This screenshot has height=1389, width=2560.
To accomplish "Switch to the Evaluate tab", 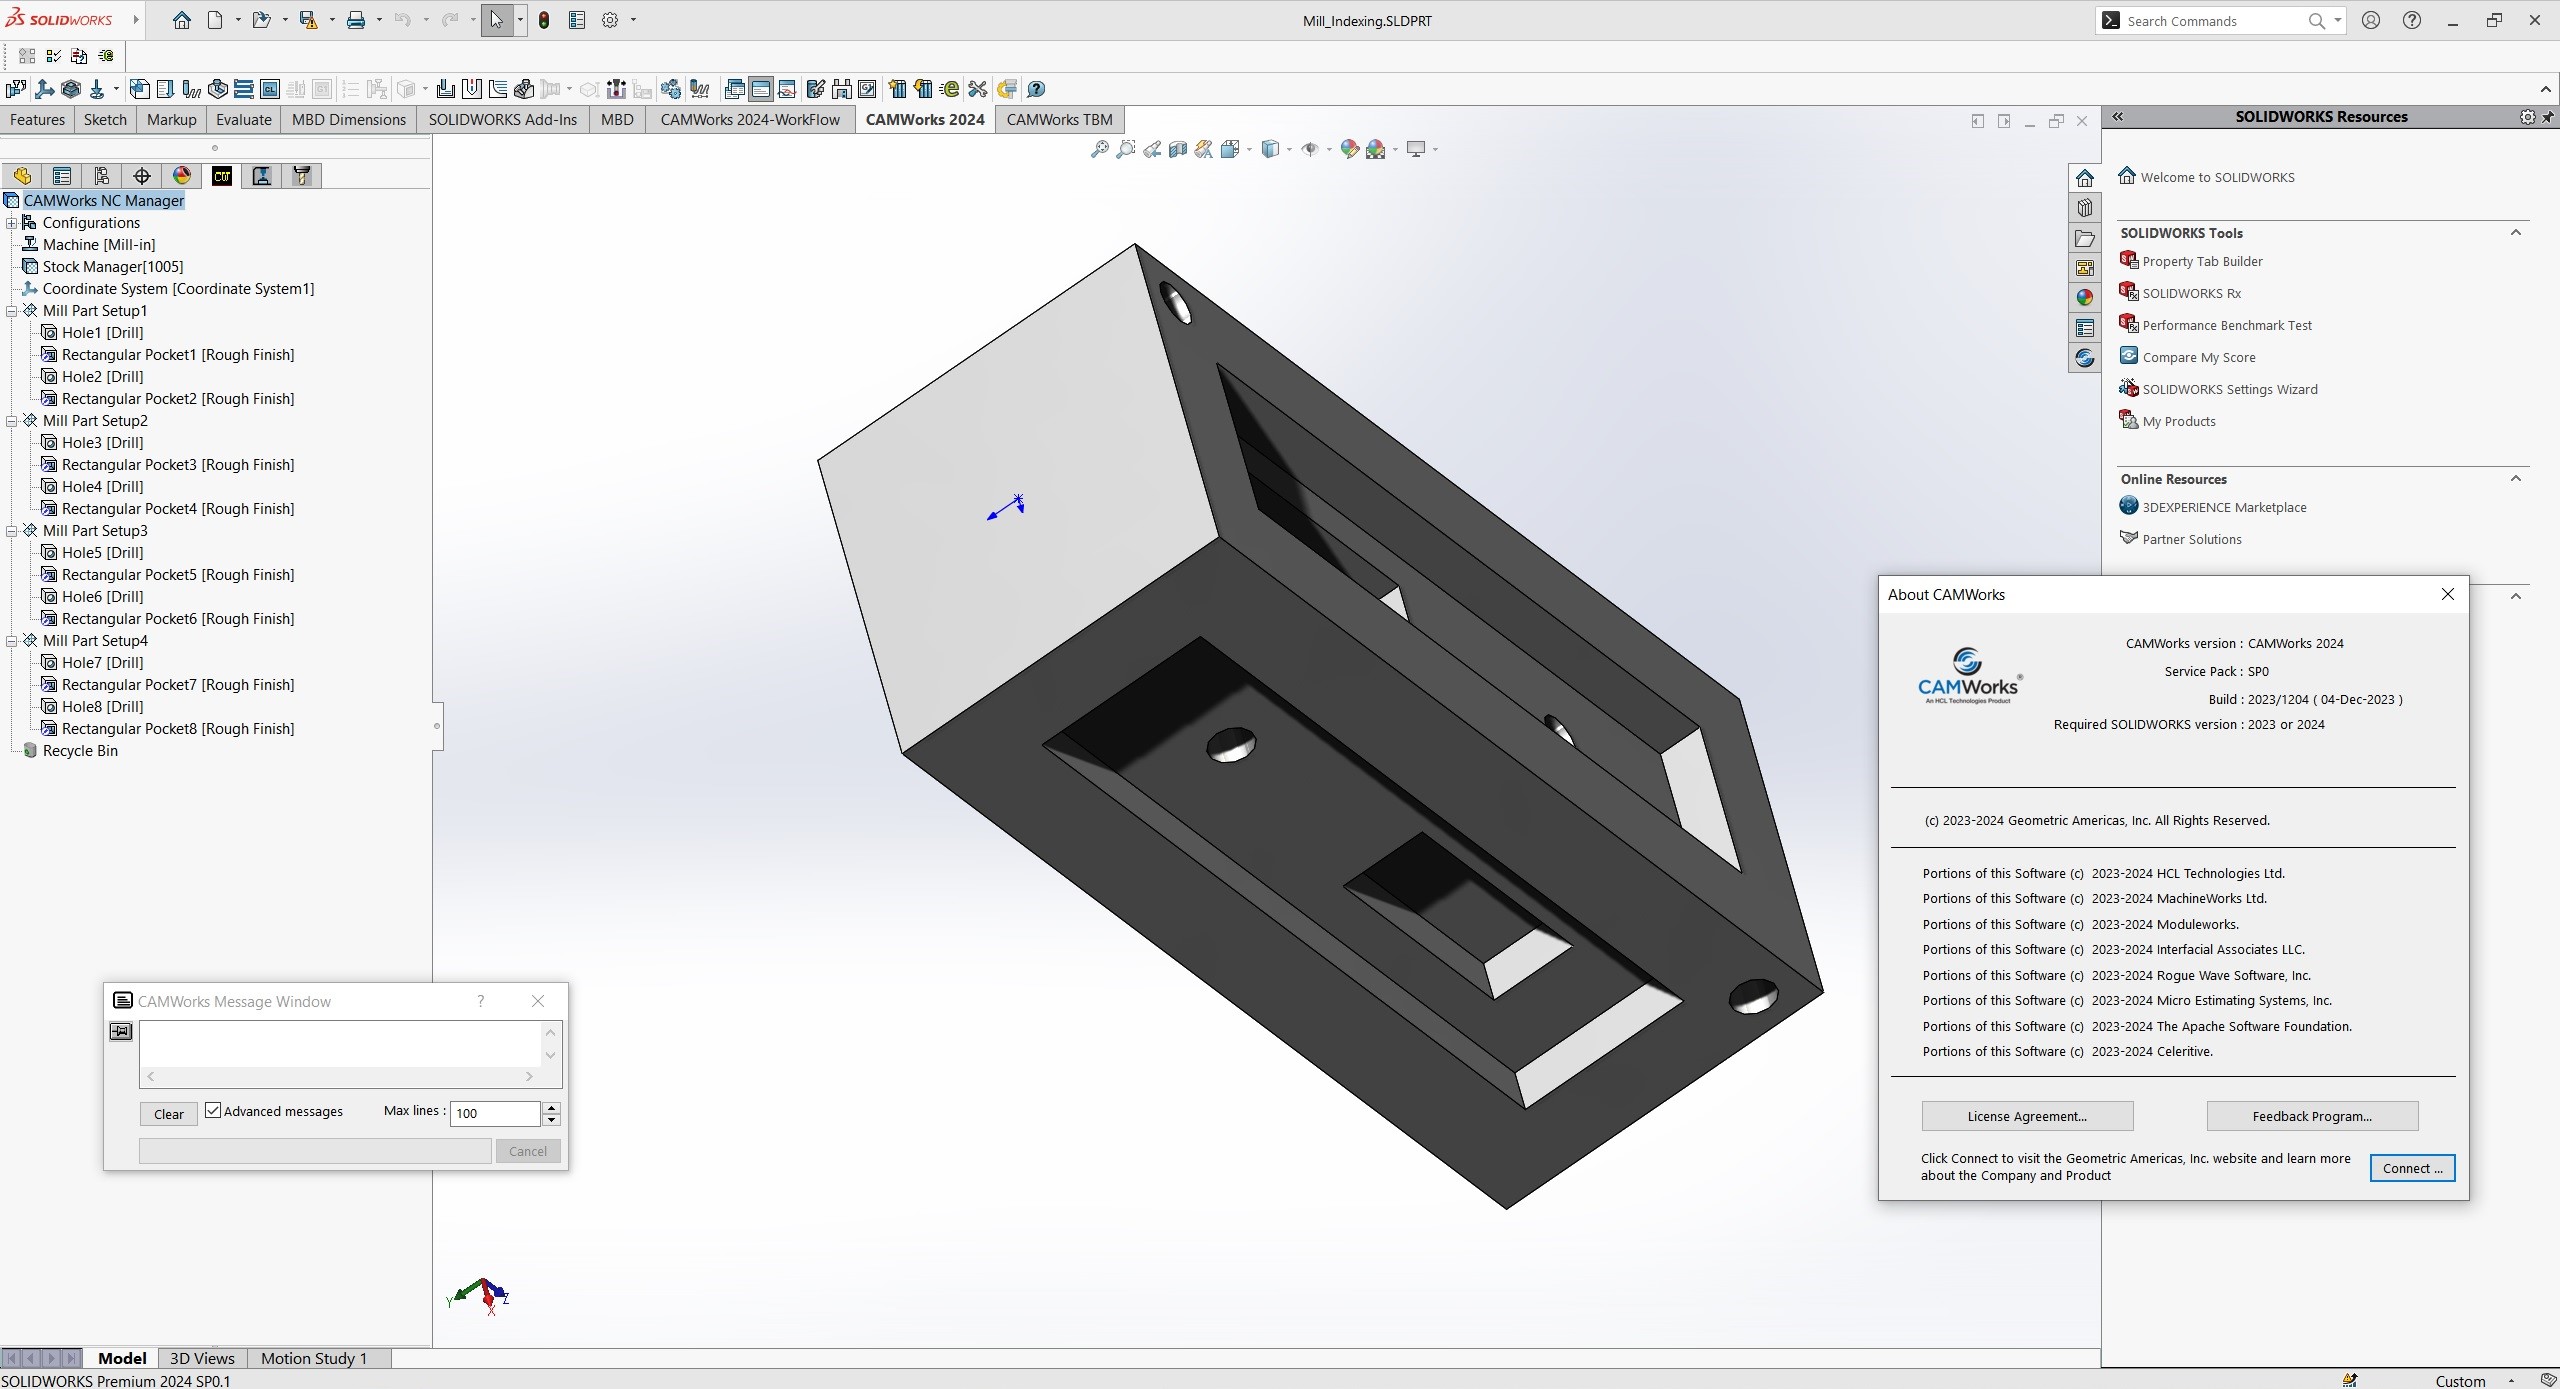I will 243,120.
